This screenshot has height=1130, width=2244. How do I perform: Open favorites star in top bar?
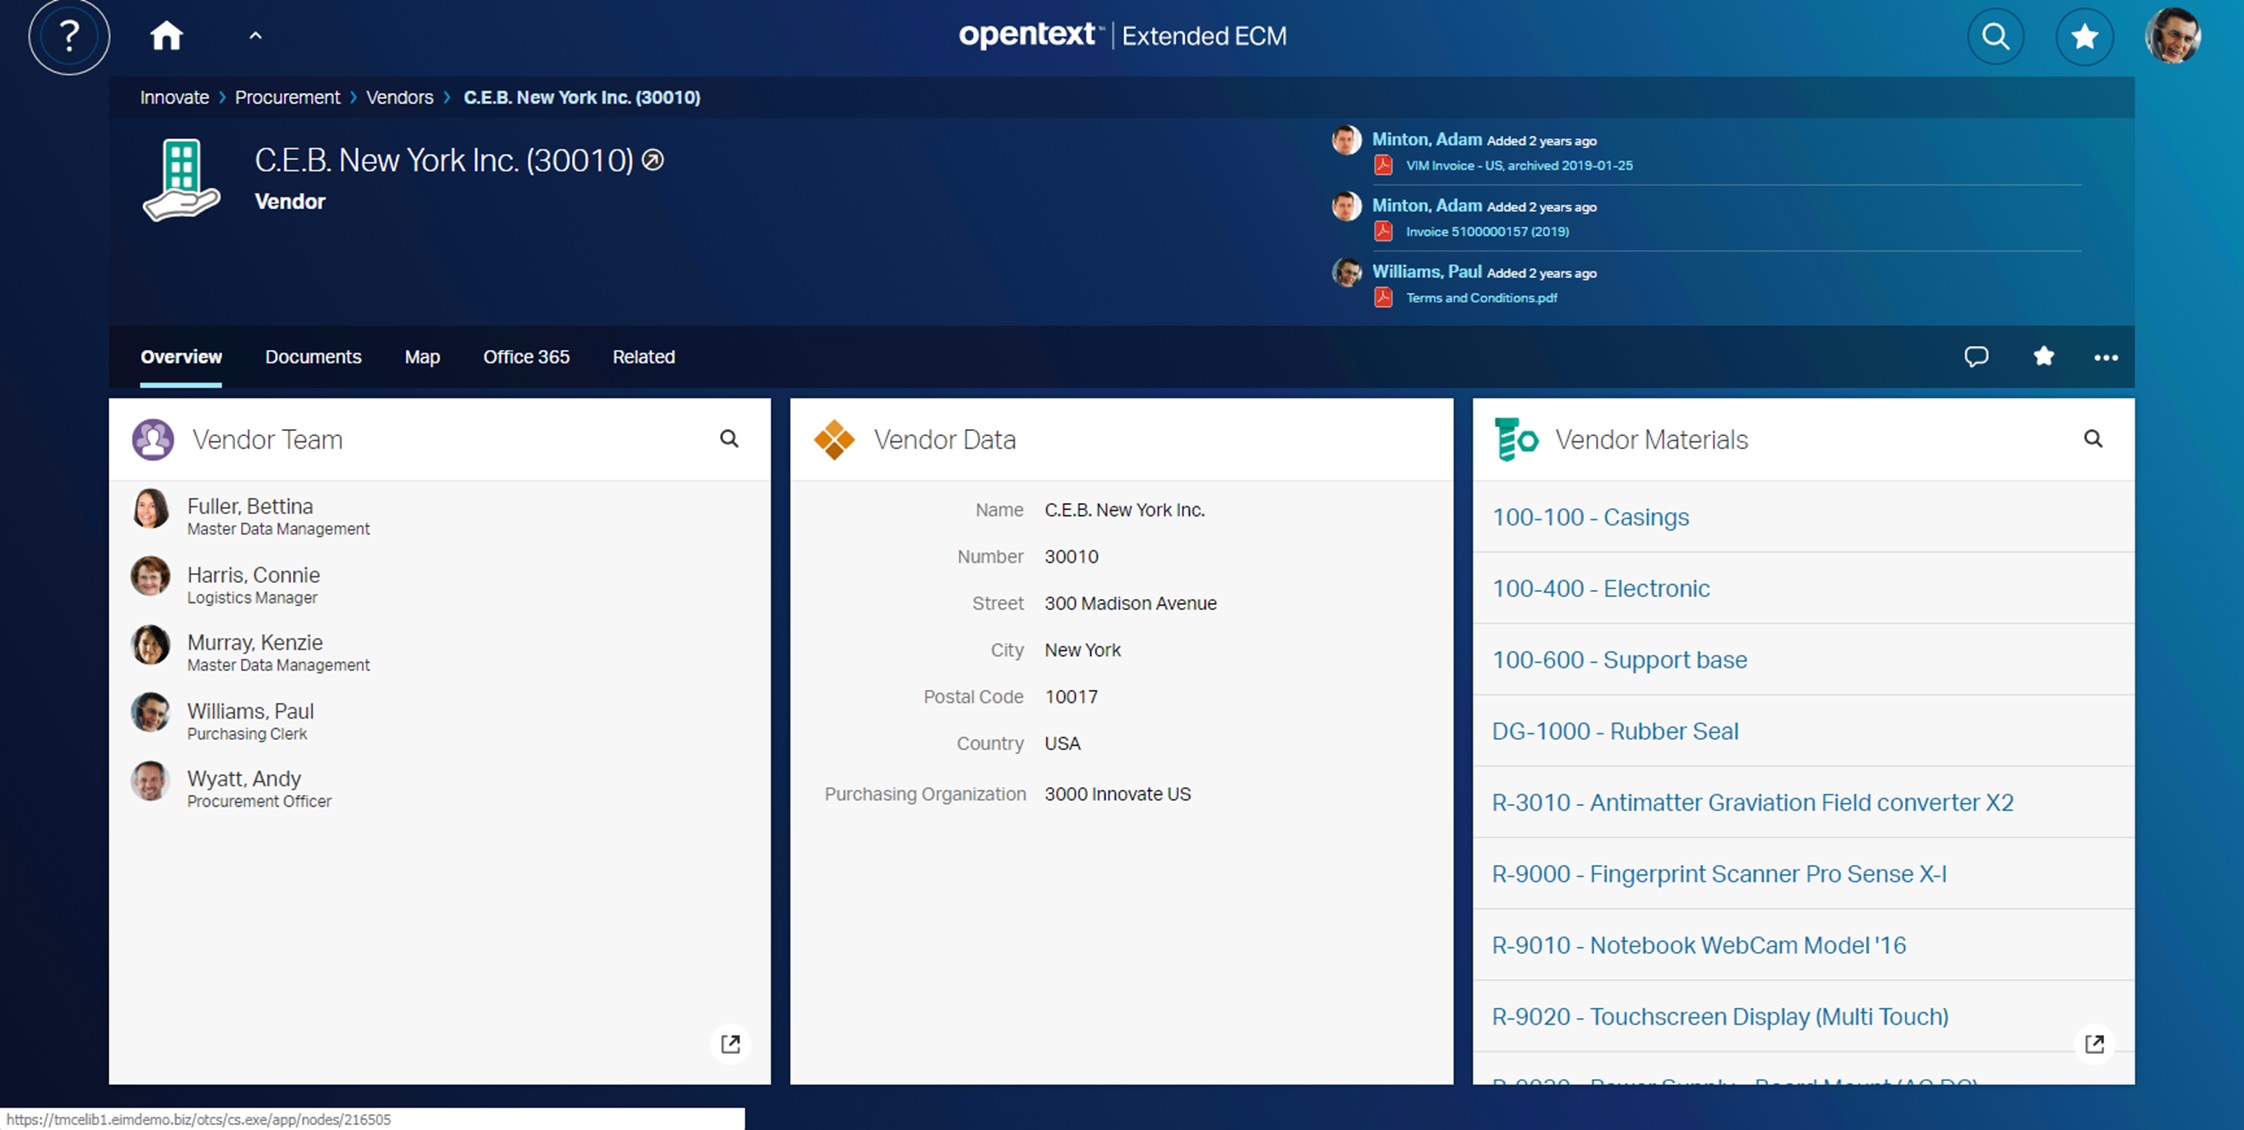coord(2084,37)
